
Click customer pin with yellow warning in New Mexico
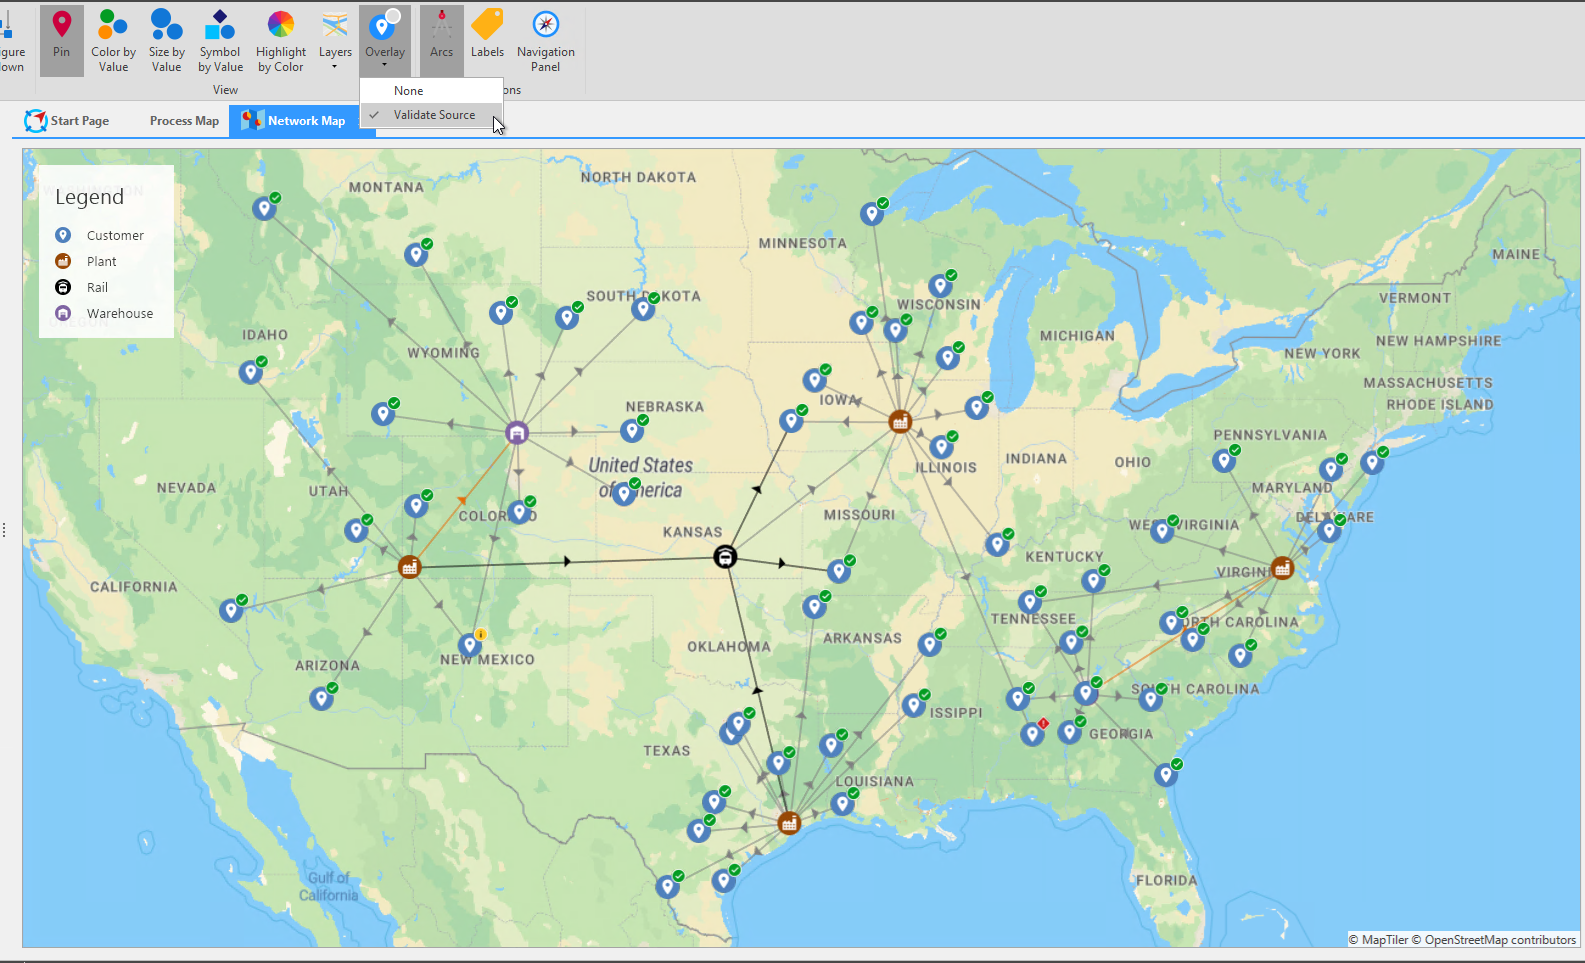(470, 644)
